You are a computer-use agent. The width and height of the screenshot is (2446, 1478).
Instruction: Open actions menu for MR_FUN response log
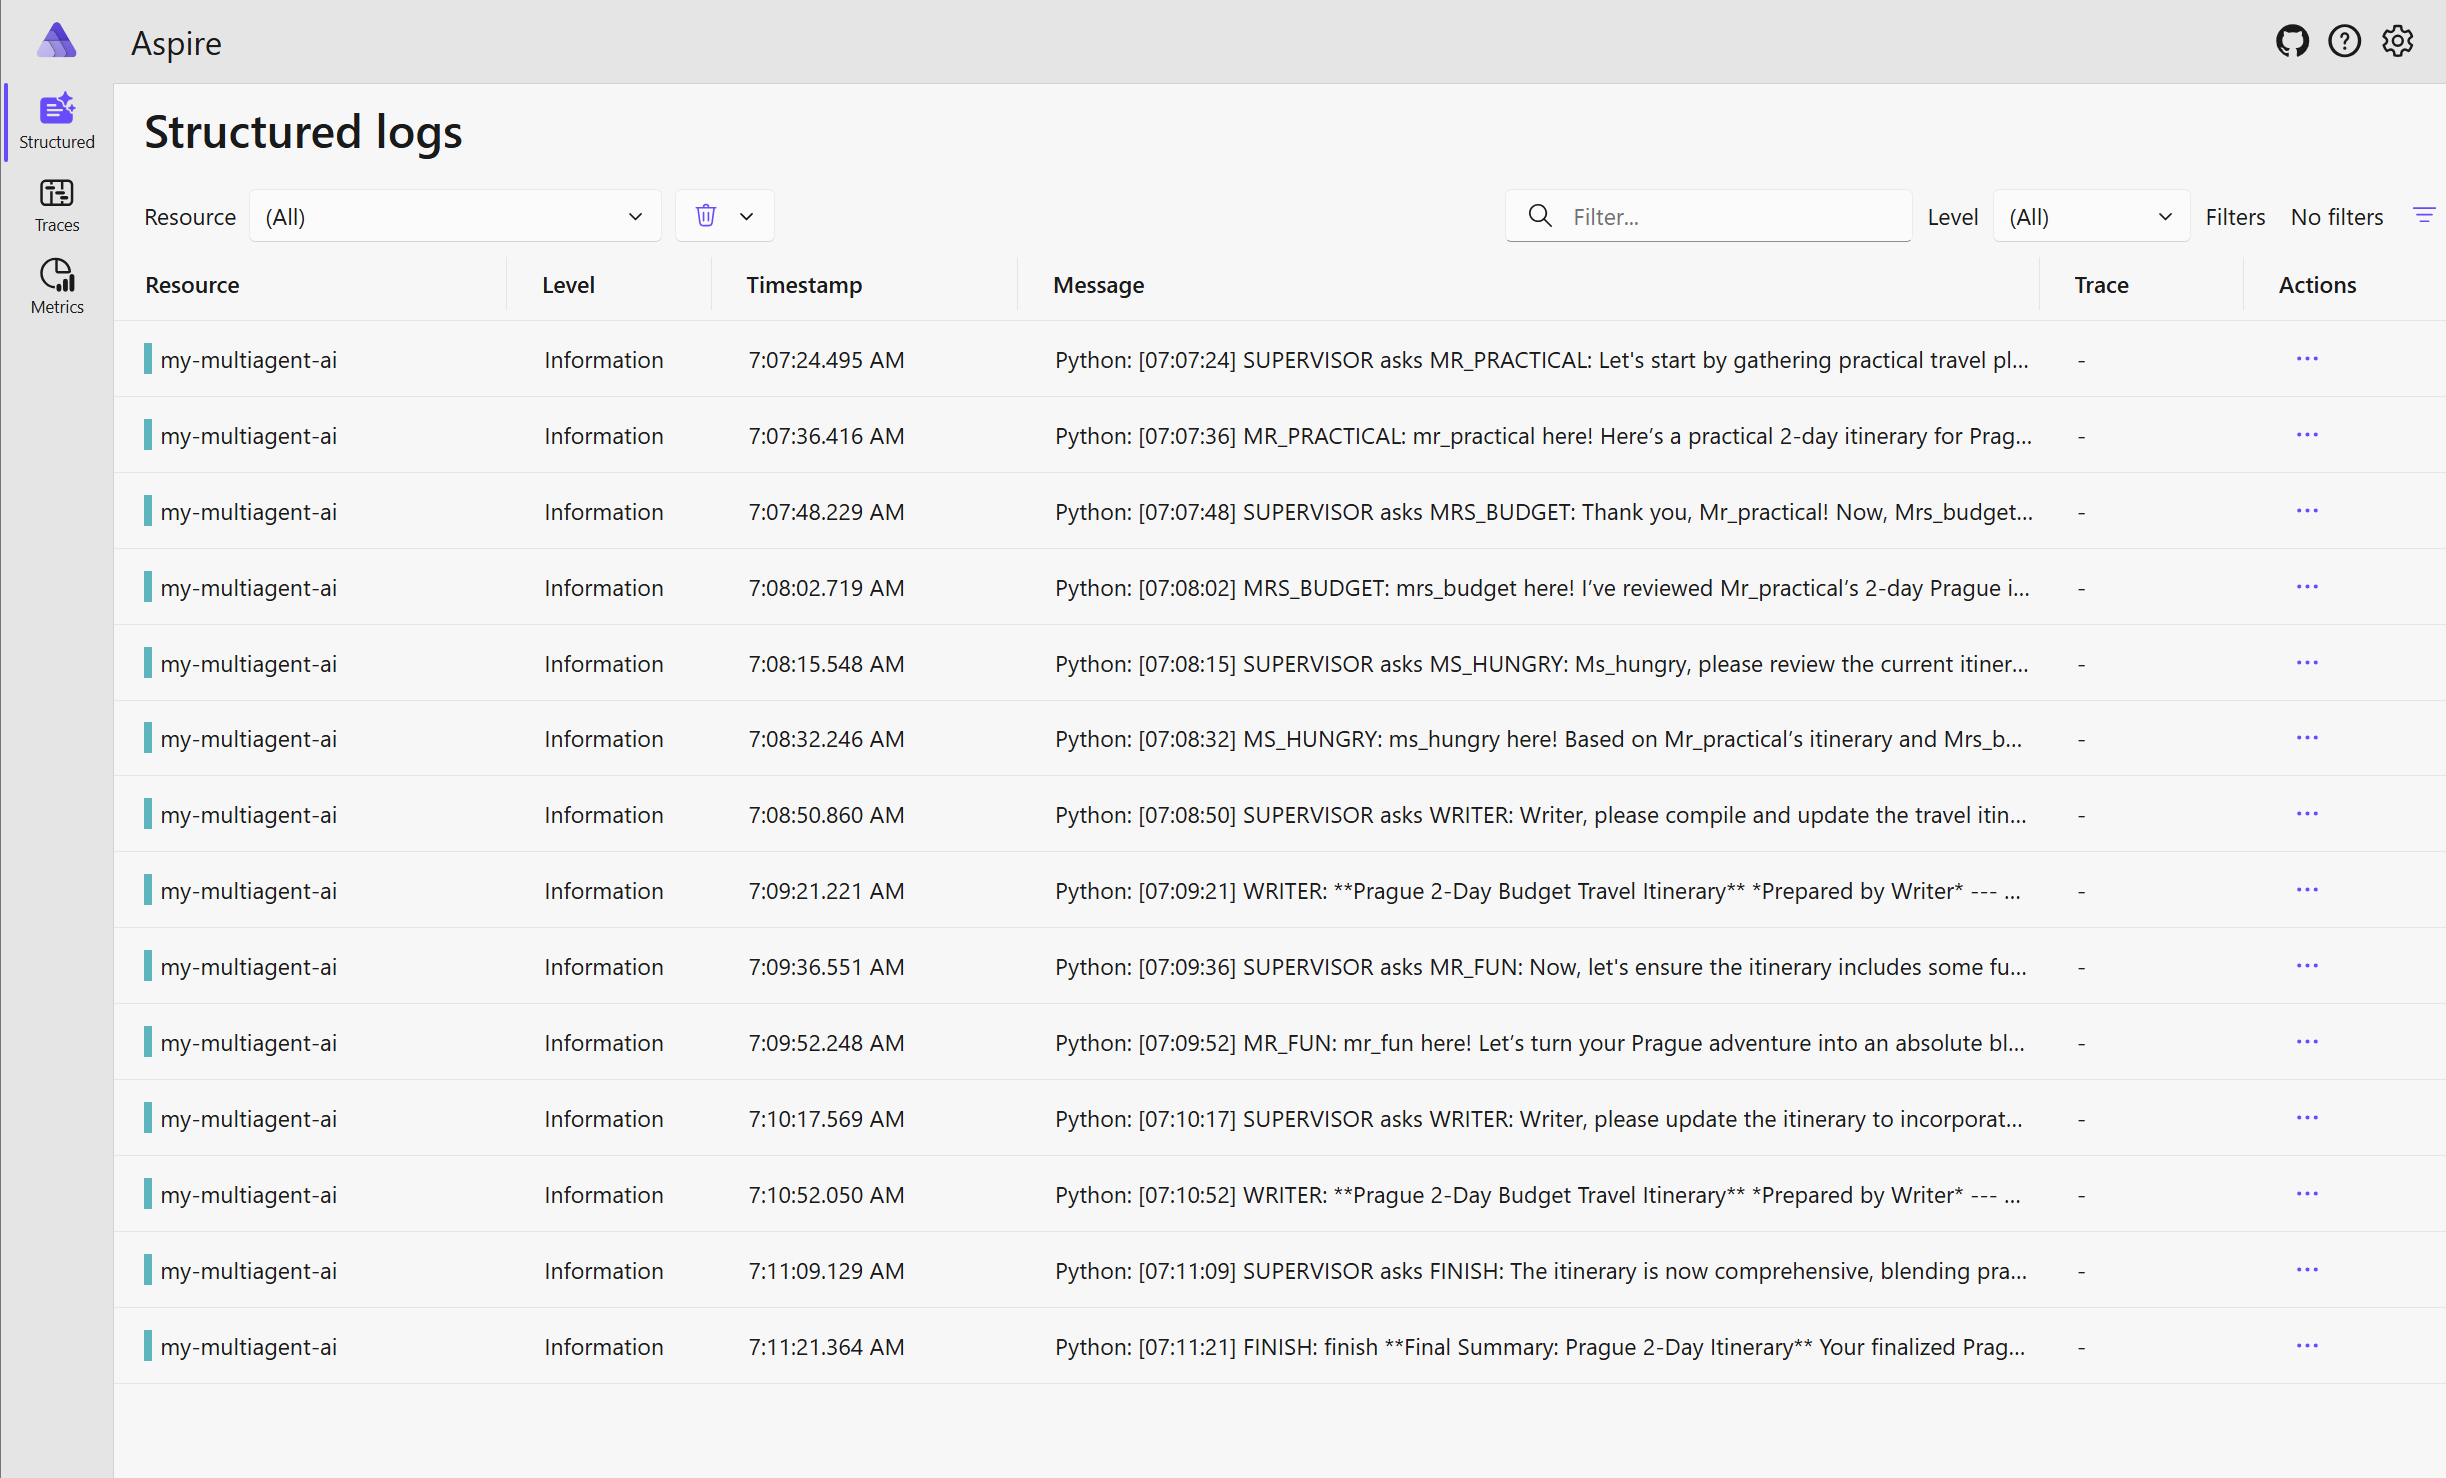click(2307, 1042)
